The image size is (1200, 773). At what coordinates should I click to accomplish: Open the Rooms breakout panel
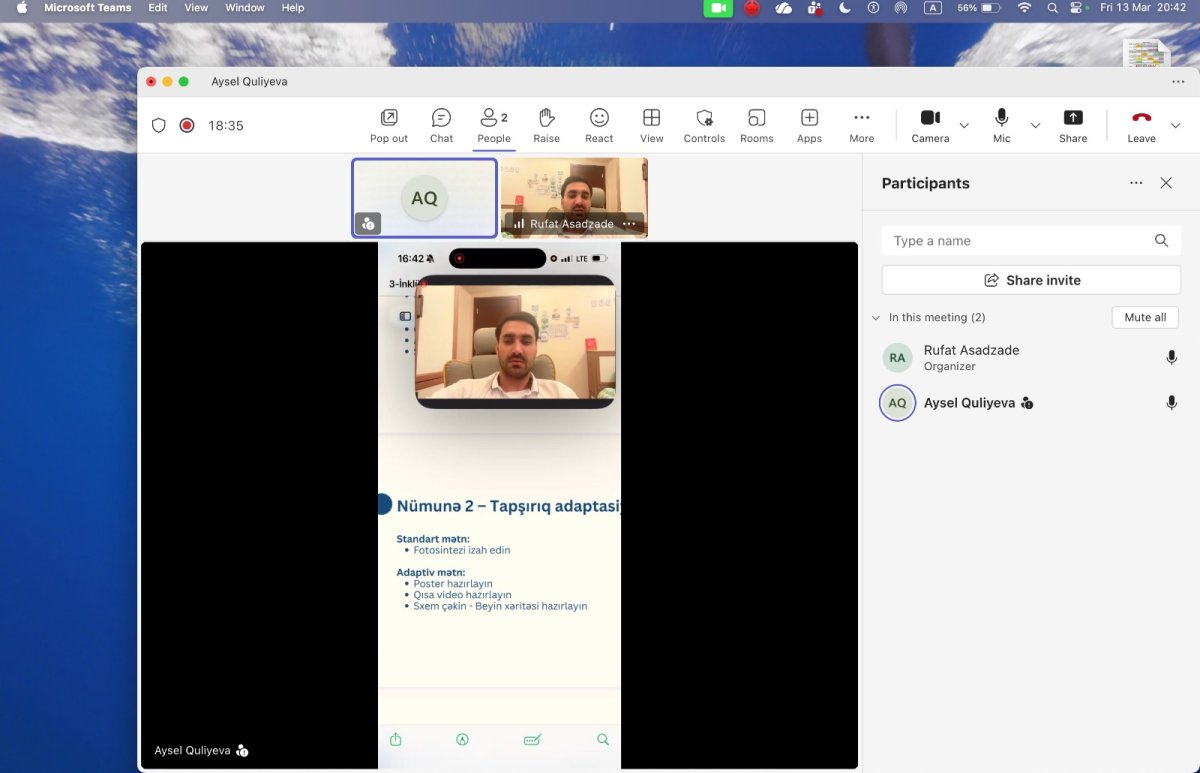tap(757, 126)
